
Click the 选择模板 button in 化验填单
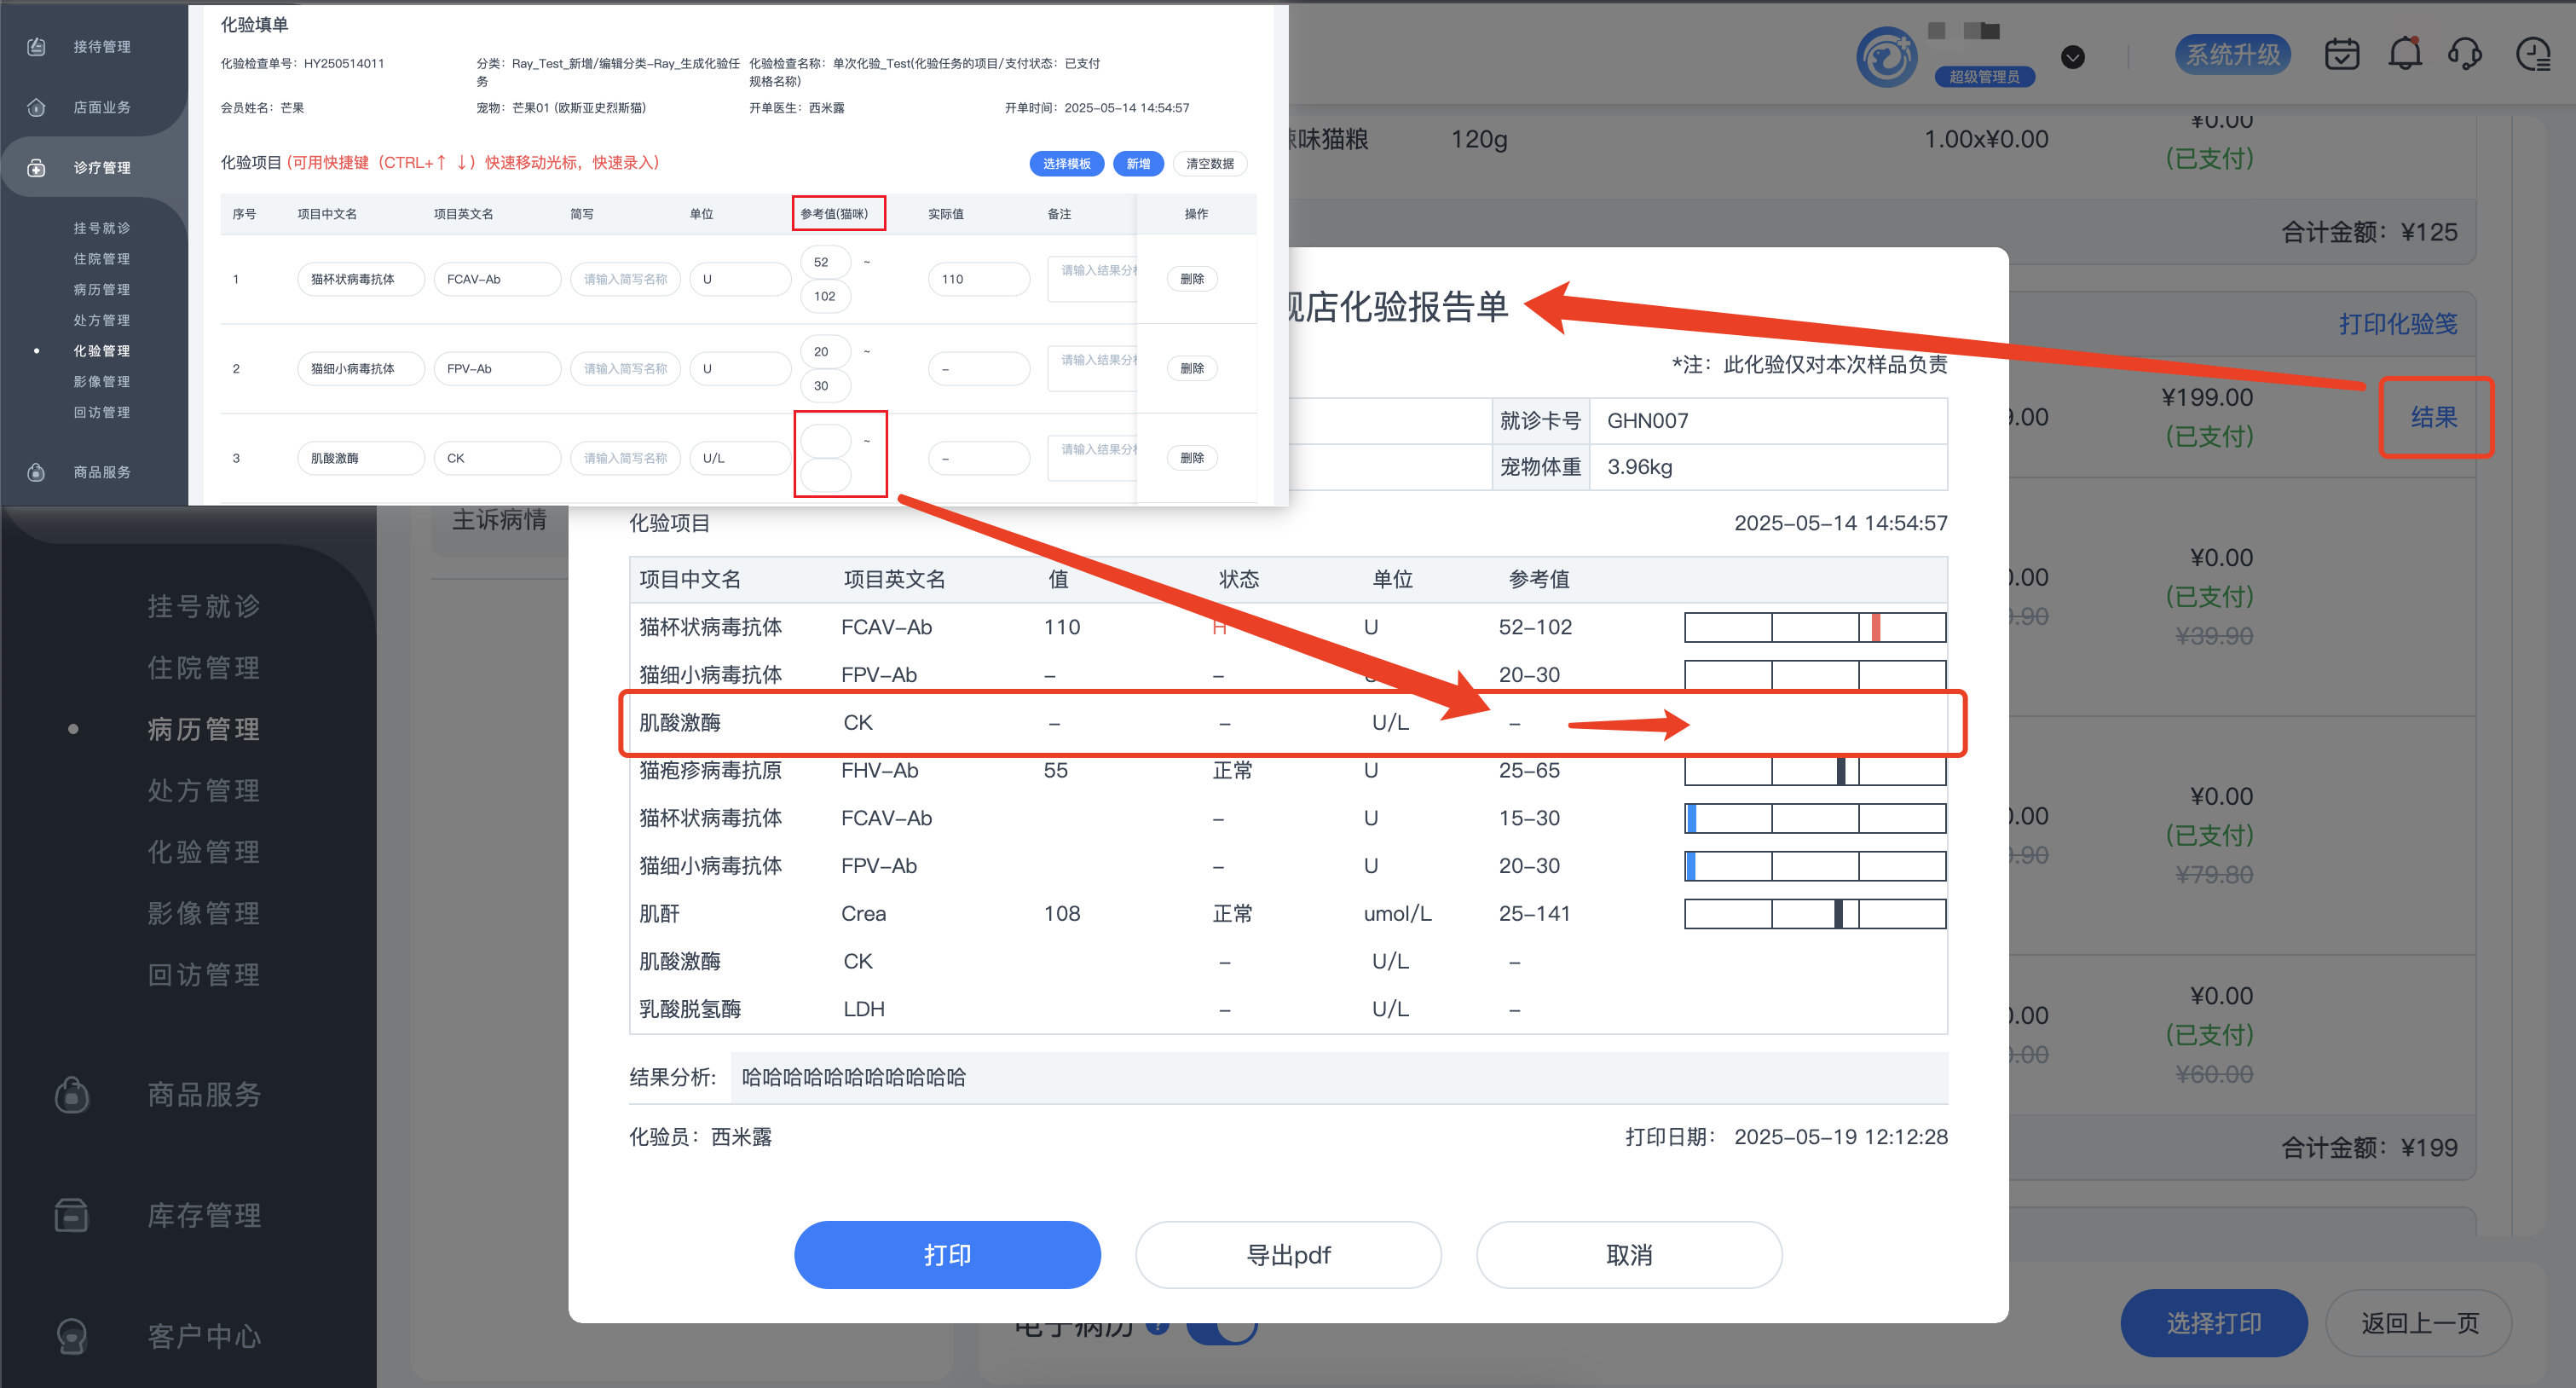pos(1066,164)
